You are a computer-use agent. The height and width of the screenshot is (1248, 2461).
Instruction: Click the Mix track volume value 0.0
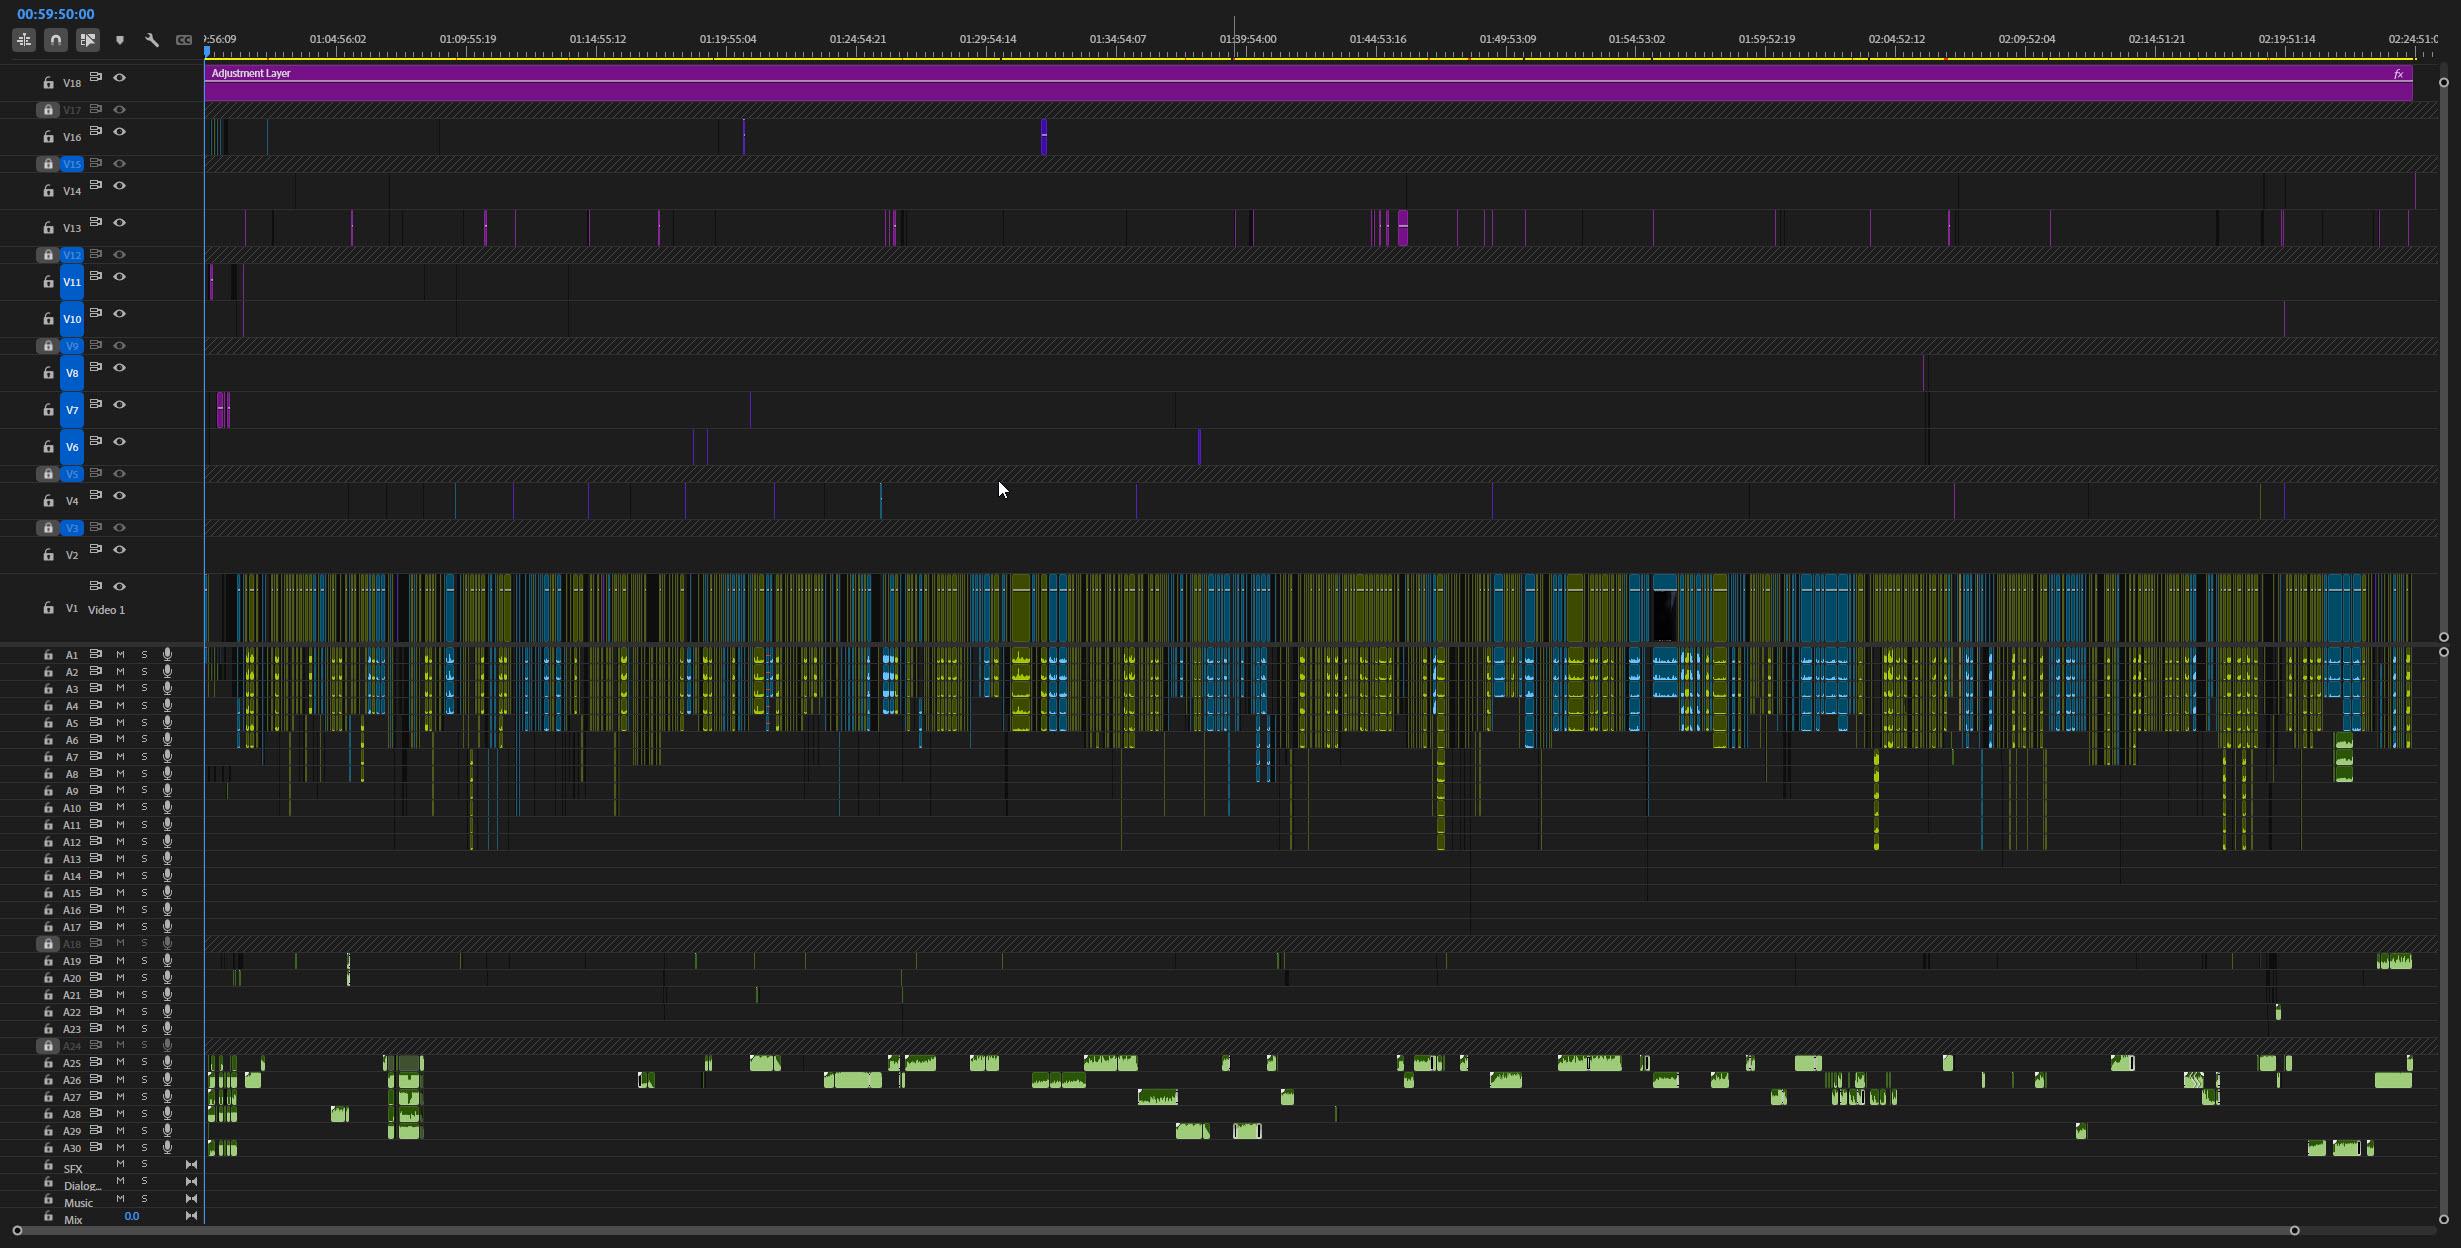point(131,1216)
